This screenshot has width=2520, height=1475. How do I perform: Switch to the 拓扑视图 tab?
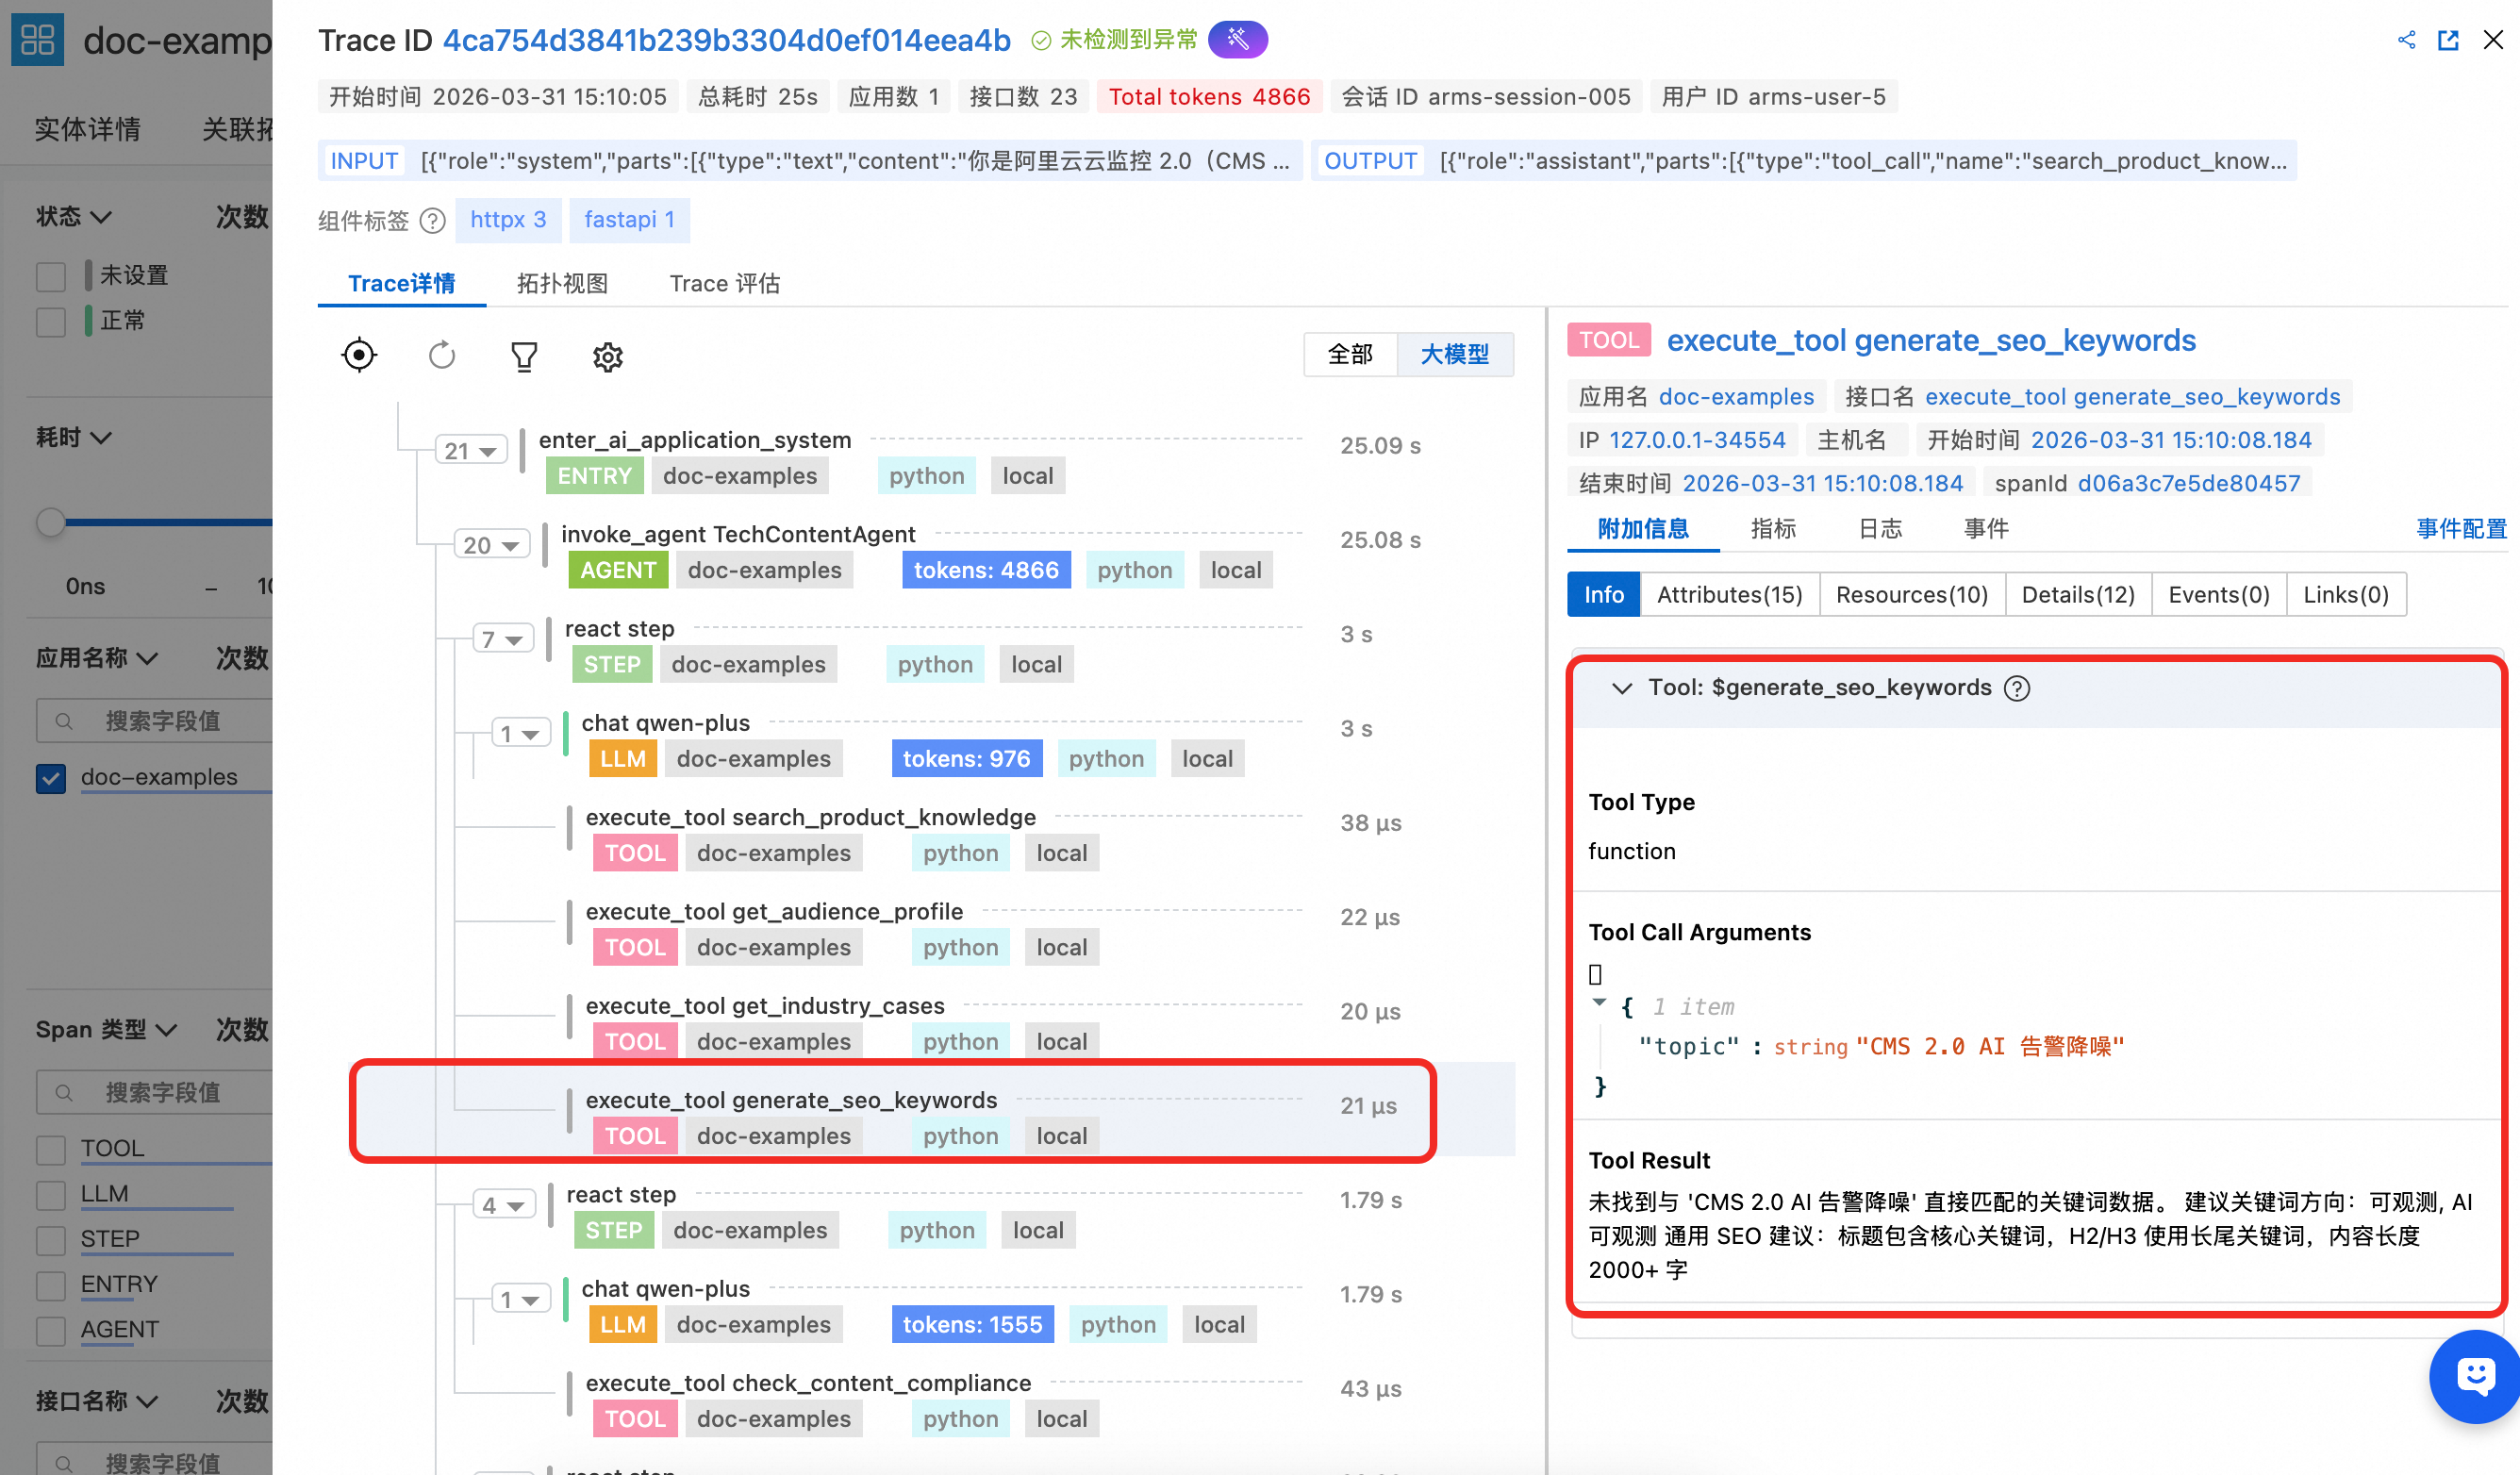562,283
